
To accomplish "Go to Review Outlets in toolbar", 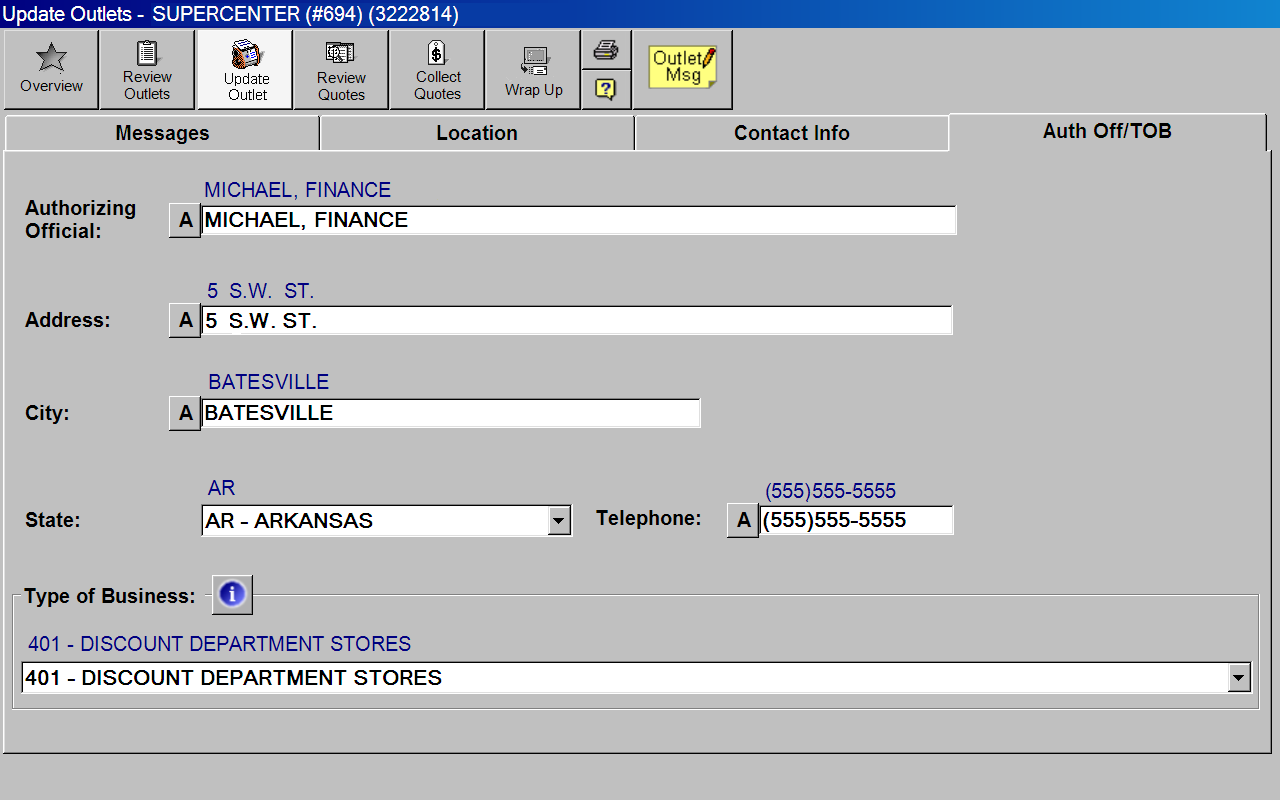I will 147,69.
